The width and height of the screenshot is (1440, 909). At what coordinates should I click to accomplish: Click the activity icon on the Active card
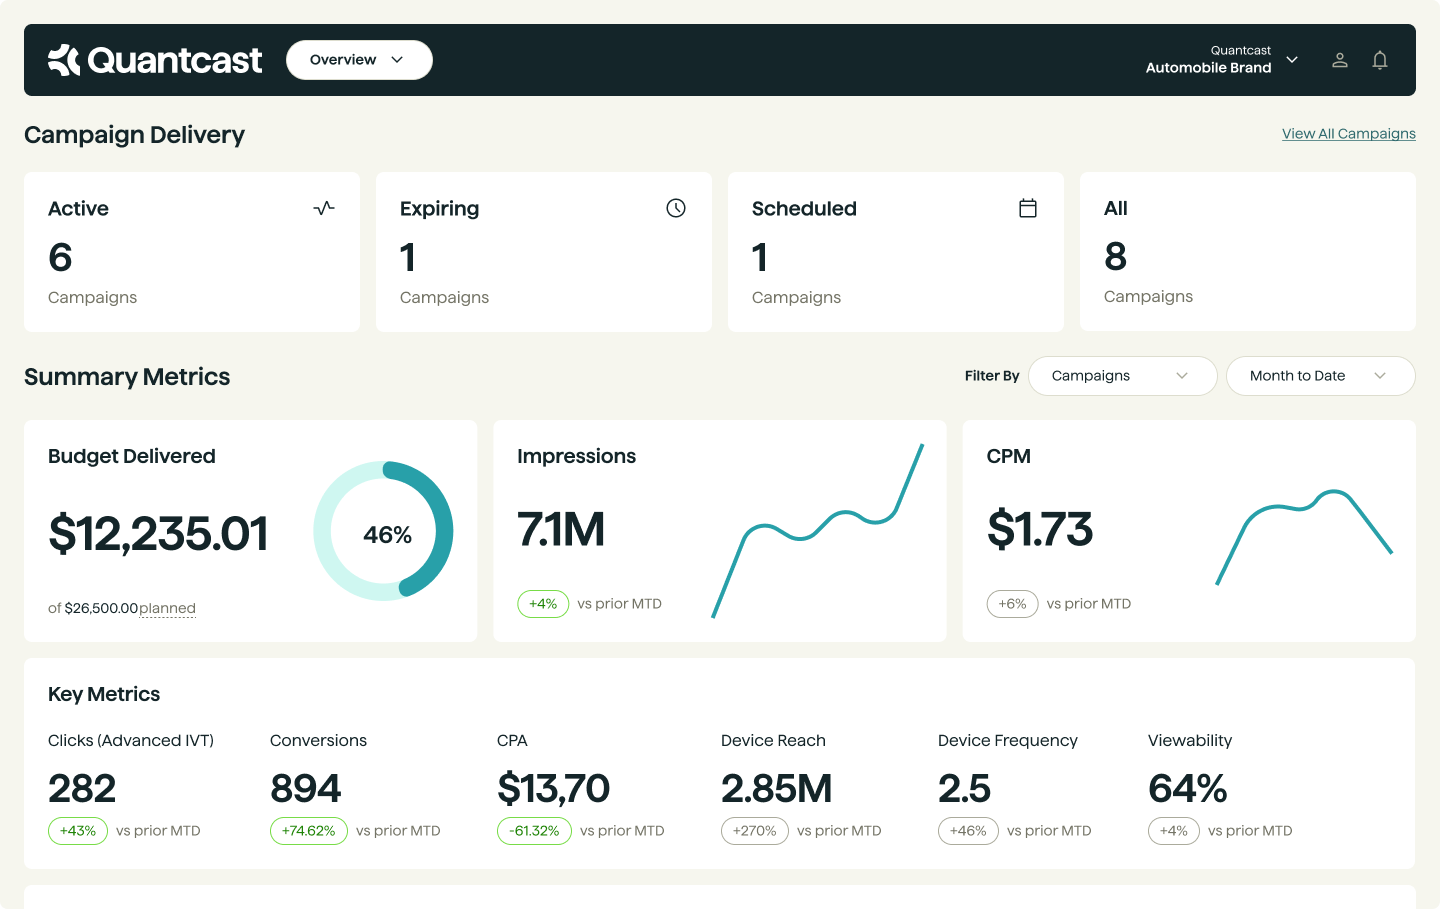tap(323, 208)
